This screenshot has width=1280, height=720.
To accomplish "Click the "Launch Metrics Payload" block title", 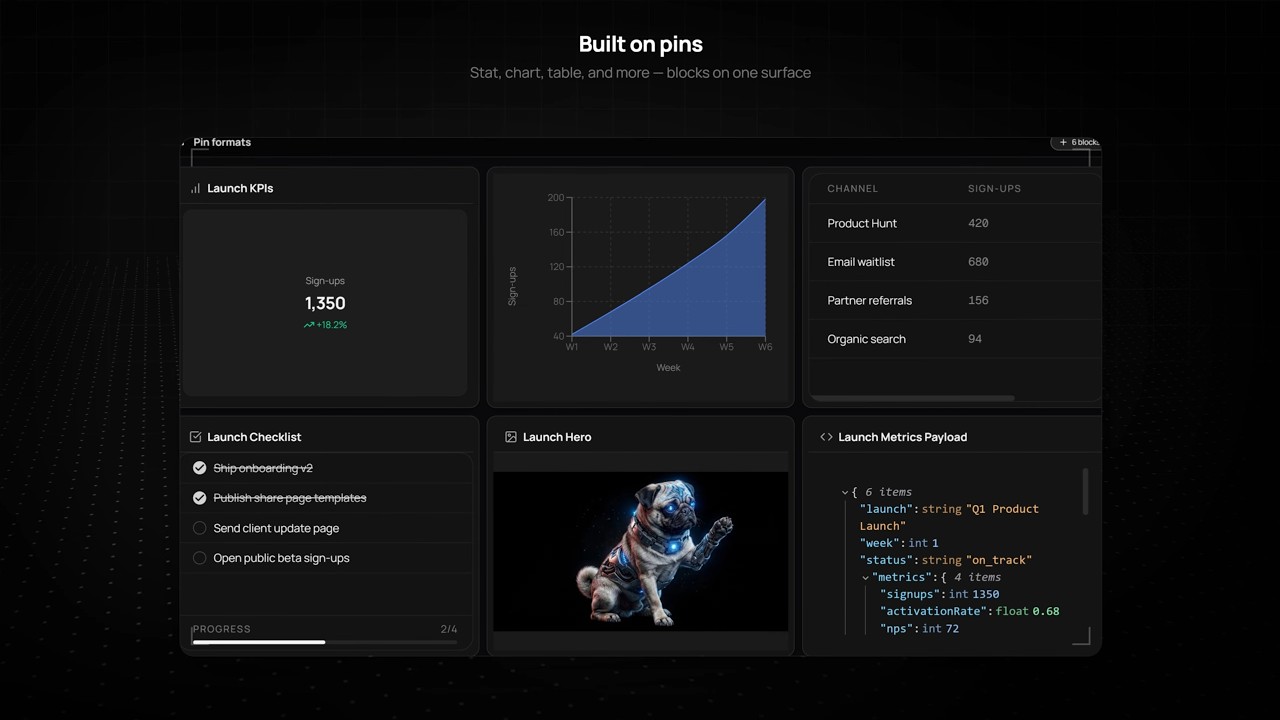I will point(902,437).
